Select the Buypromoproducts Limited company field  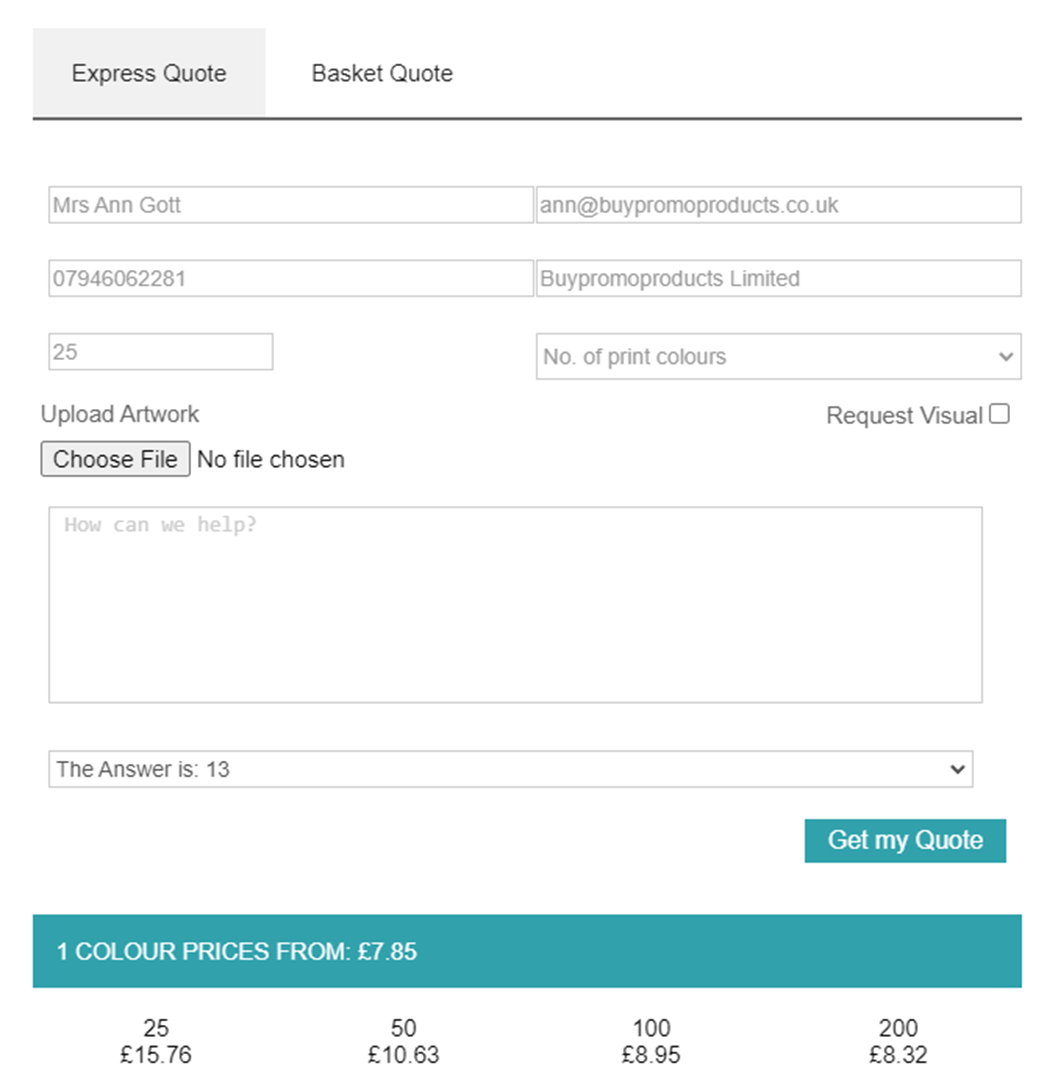coord(778,278)
